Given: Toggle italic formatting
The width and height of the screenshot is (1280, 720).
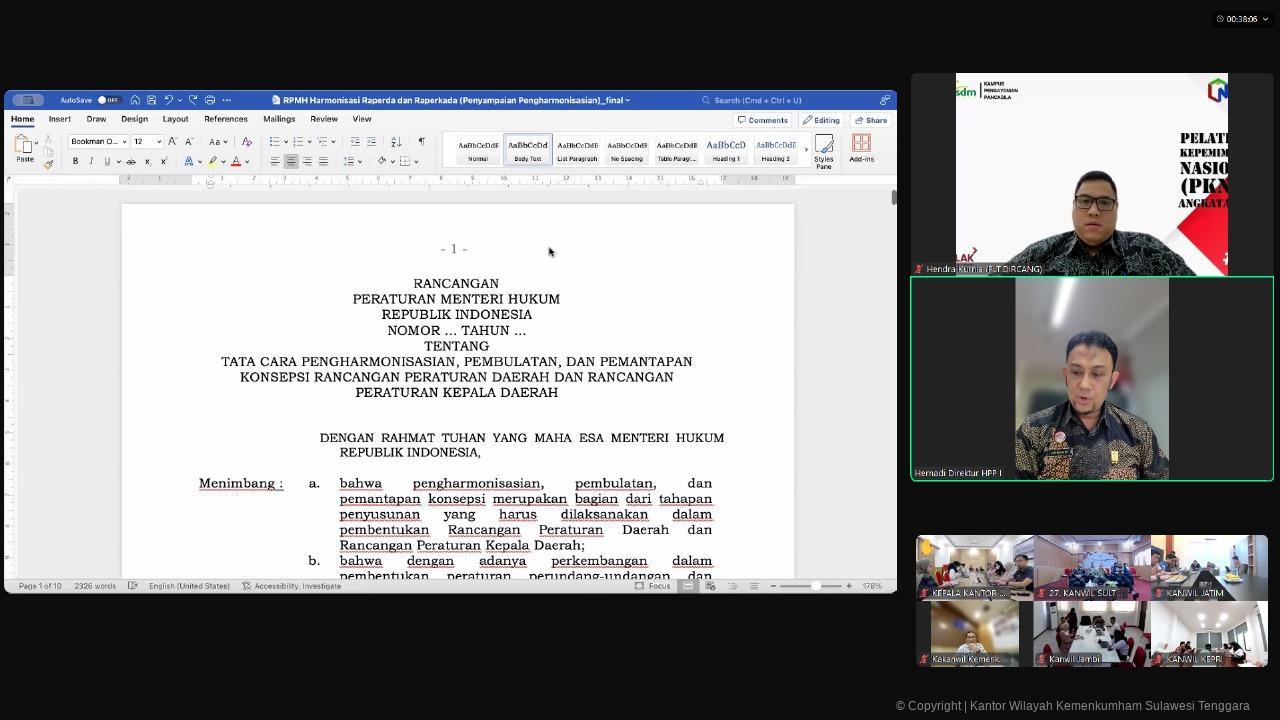Looking at the screenshot, I should click(x=91, y=161).
